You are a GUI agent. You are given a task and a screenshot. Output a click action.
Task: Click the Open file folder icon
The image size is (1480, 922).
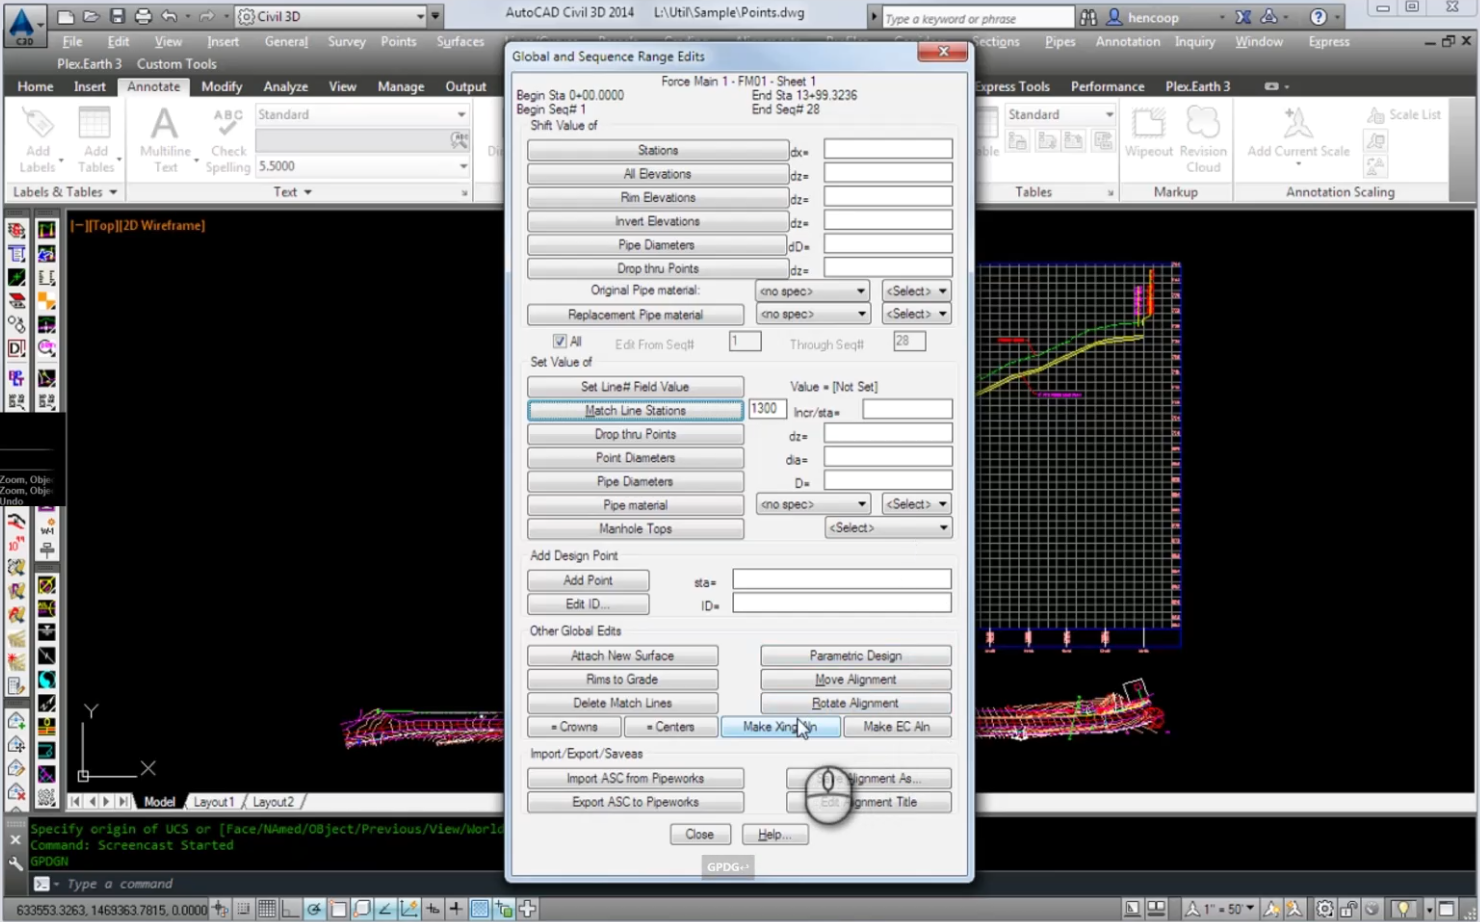point(91,16)
